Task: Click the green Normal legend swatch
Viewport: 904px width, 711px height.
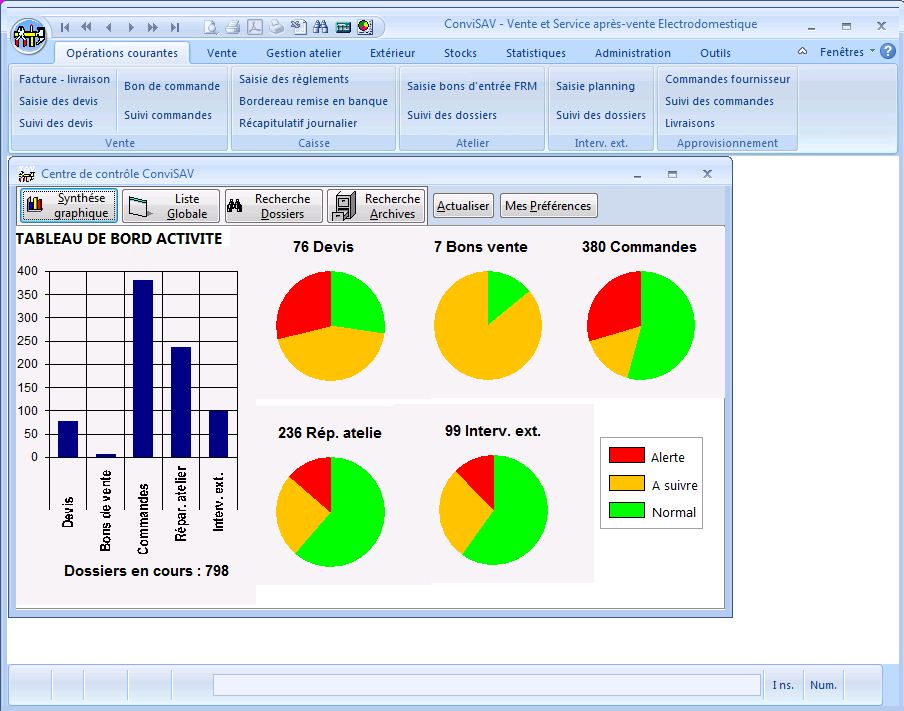Action: 627,510
